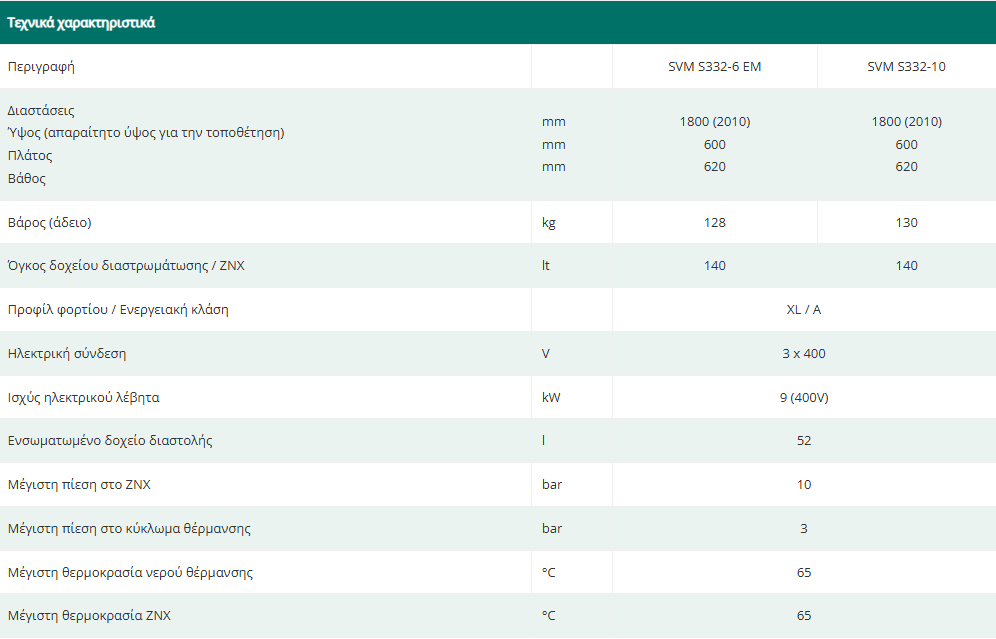Select the Βάρος (άδειο) label

click(x=50, y=223)
